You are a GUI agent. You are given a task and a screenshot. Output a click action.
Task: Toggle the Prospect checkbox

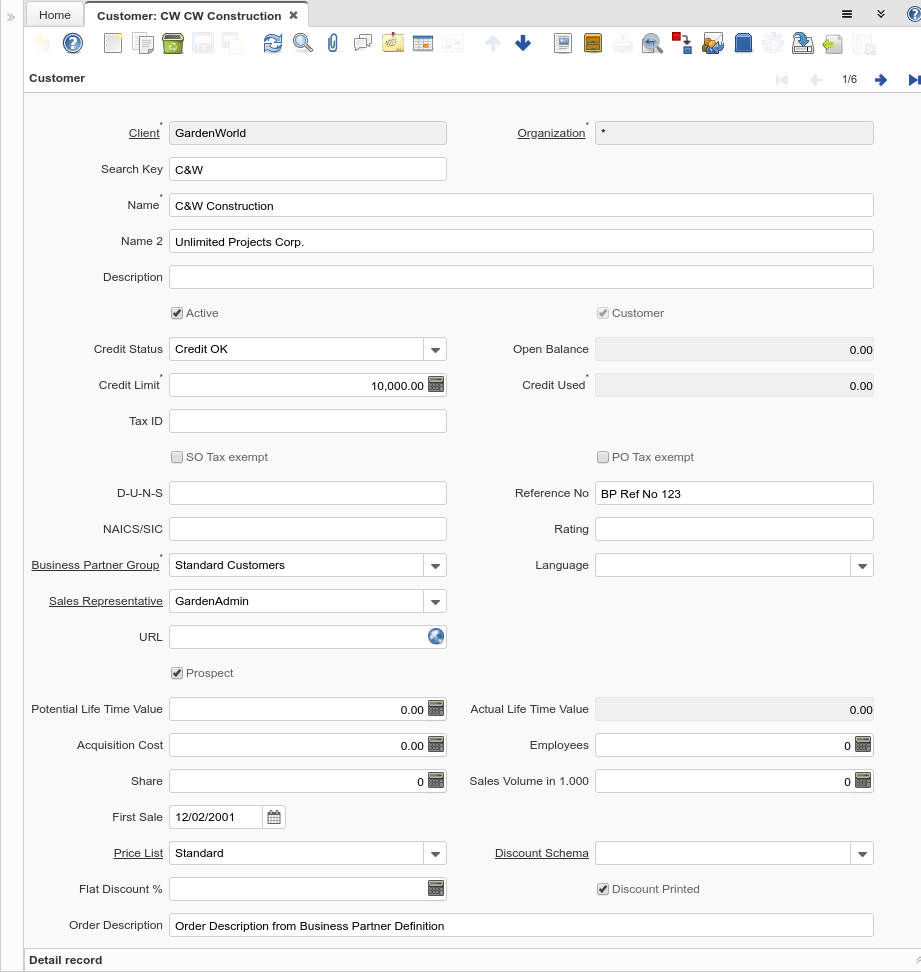pyautogui.click(x=177, y=673)
